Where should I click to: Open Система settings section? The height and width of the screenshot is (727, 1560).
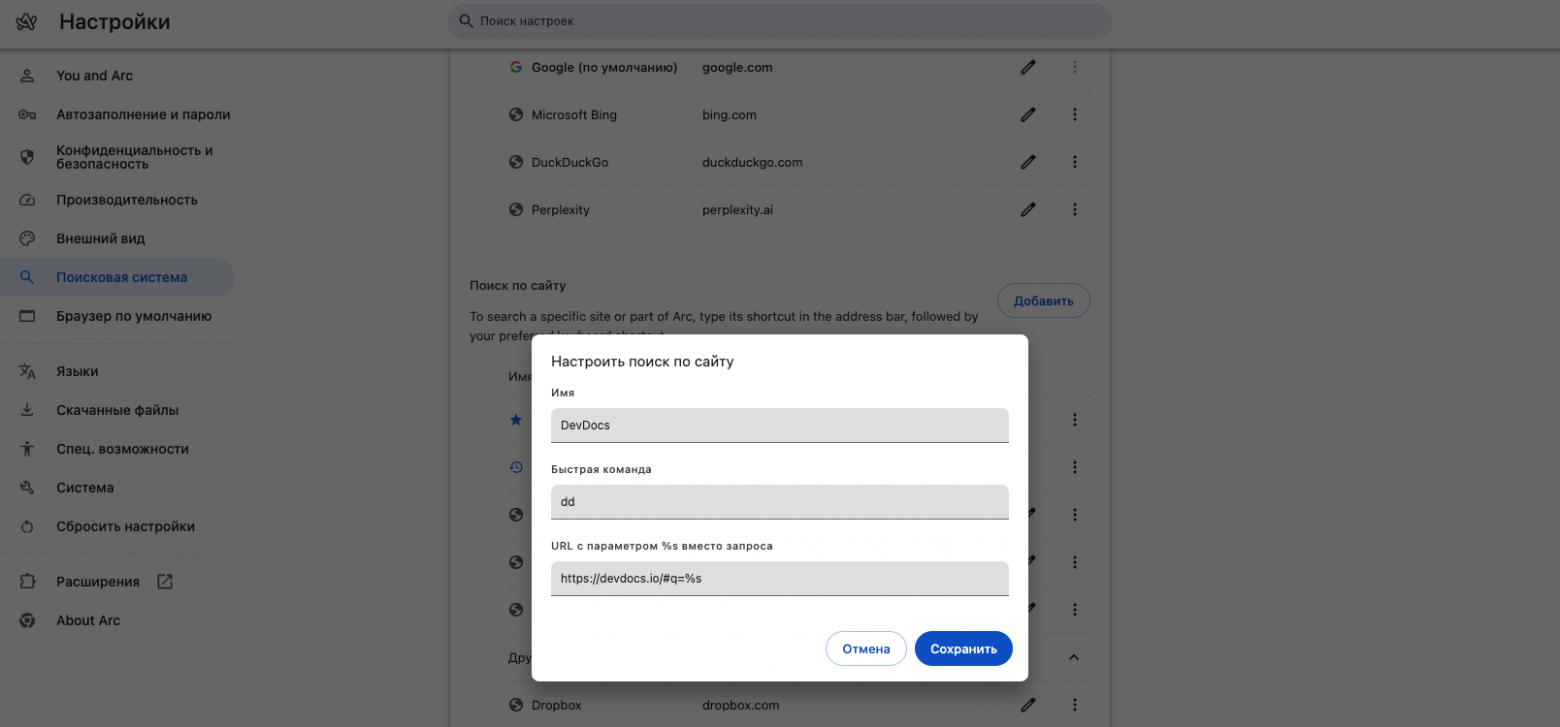tap(118, 488)
